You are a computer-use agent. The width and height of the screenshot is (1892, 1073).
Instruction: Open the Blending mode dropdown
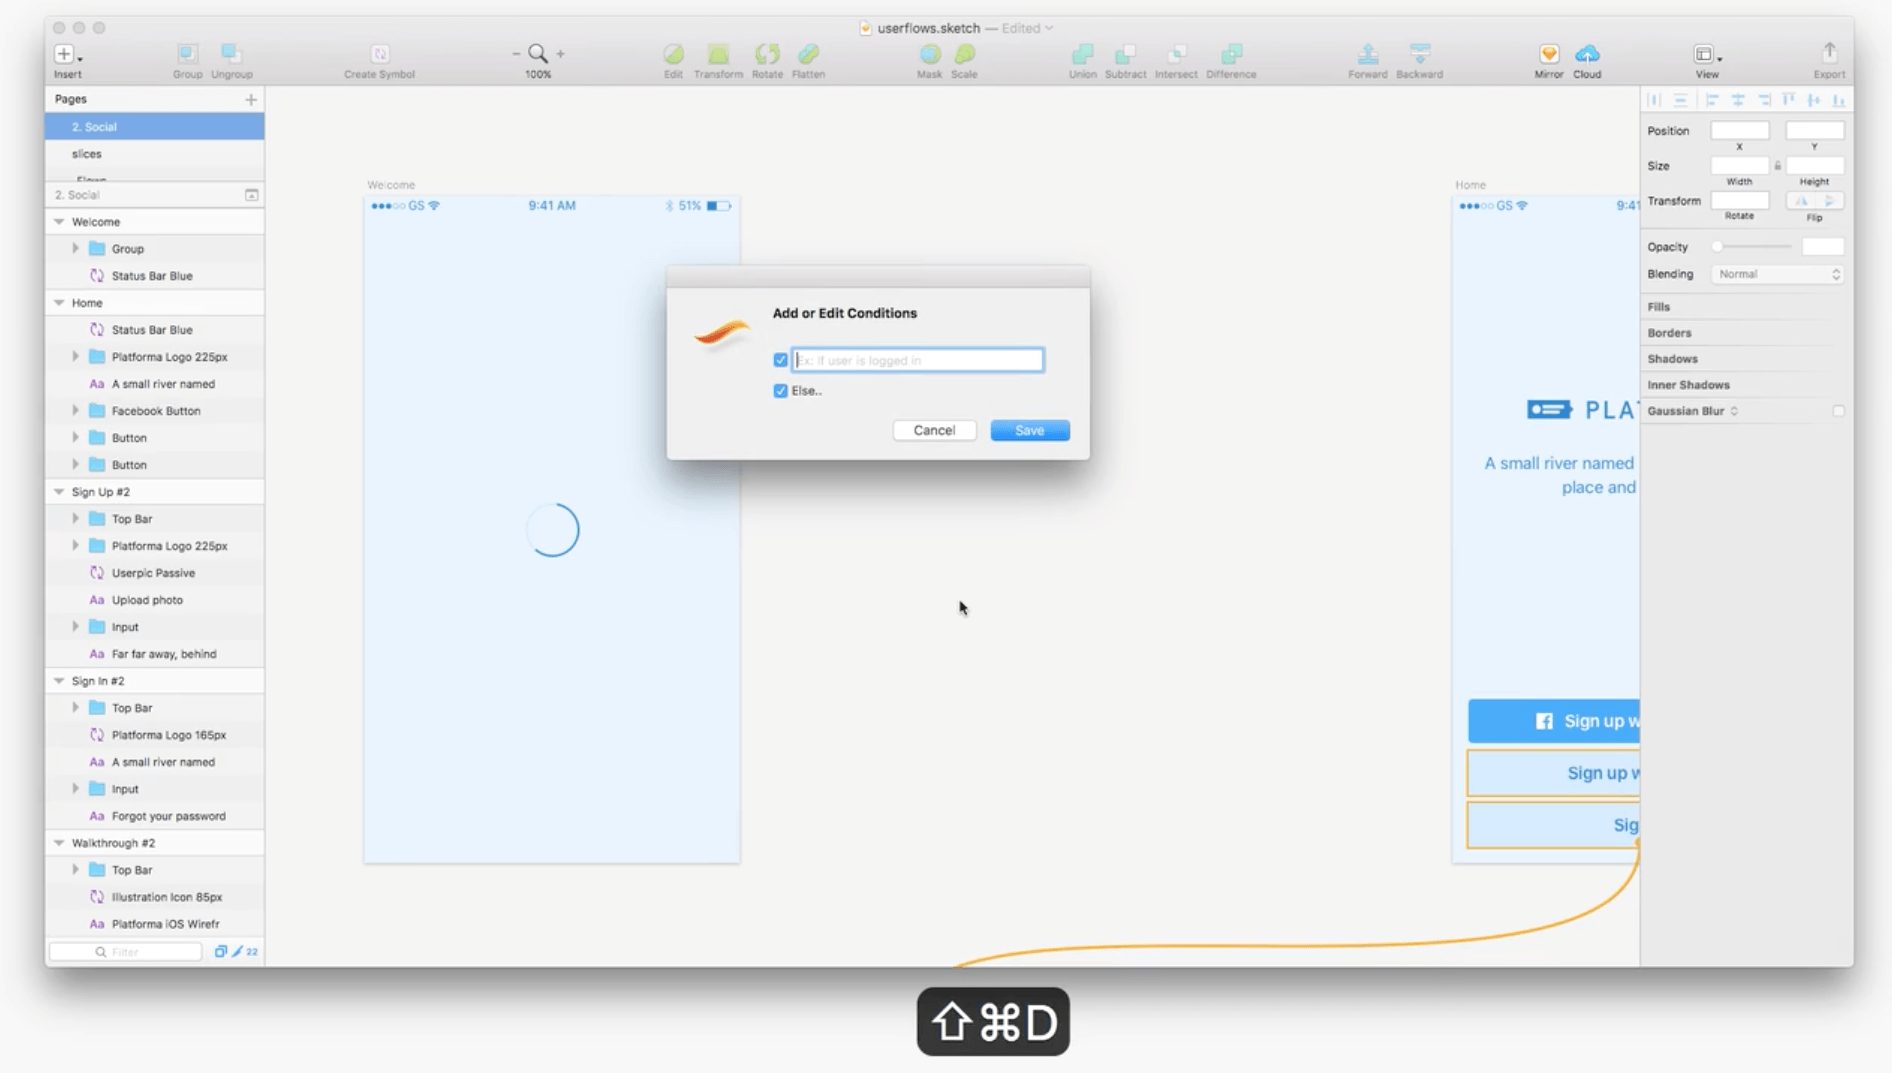1777,274
